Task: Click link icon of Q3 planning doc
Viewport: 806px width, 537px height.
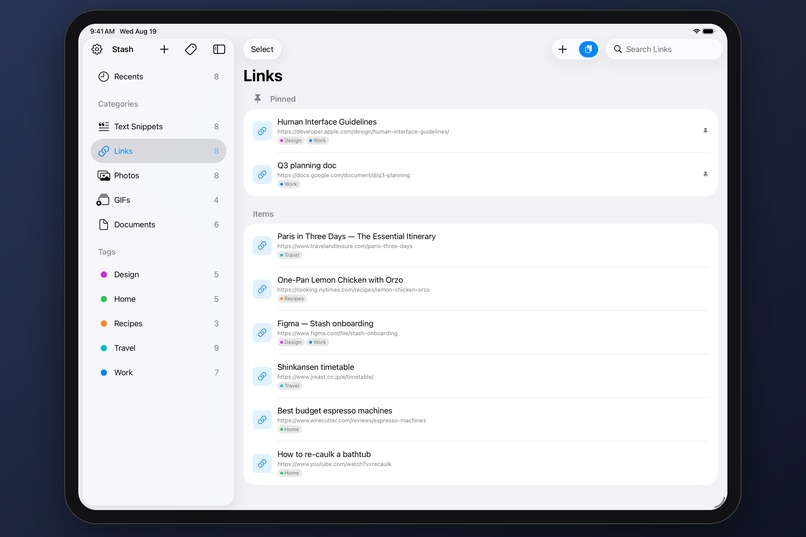Action: (262, 175)
